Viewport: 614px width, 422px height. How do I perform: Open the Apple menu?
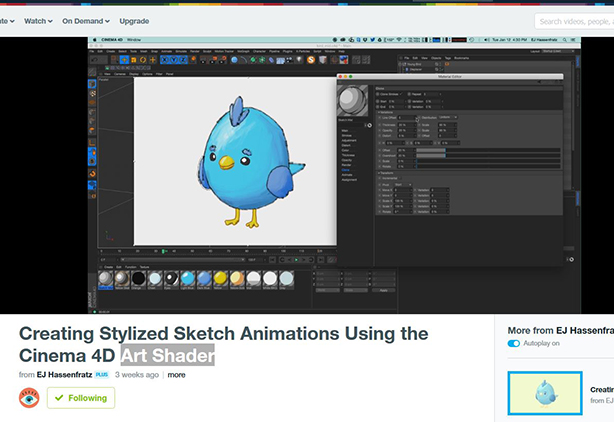(94, 40)
